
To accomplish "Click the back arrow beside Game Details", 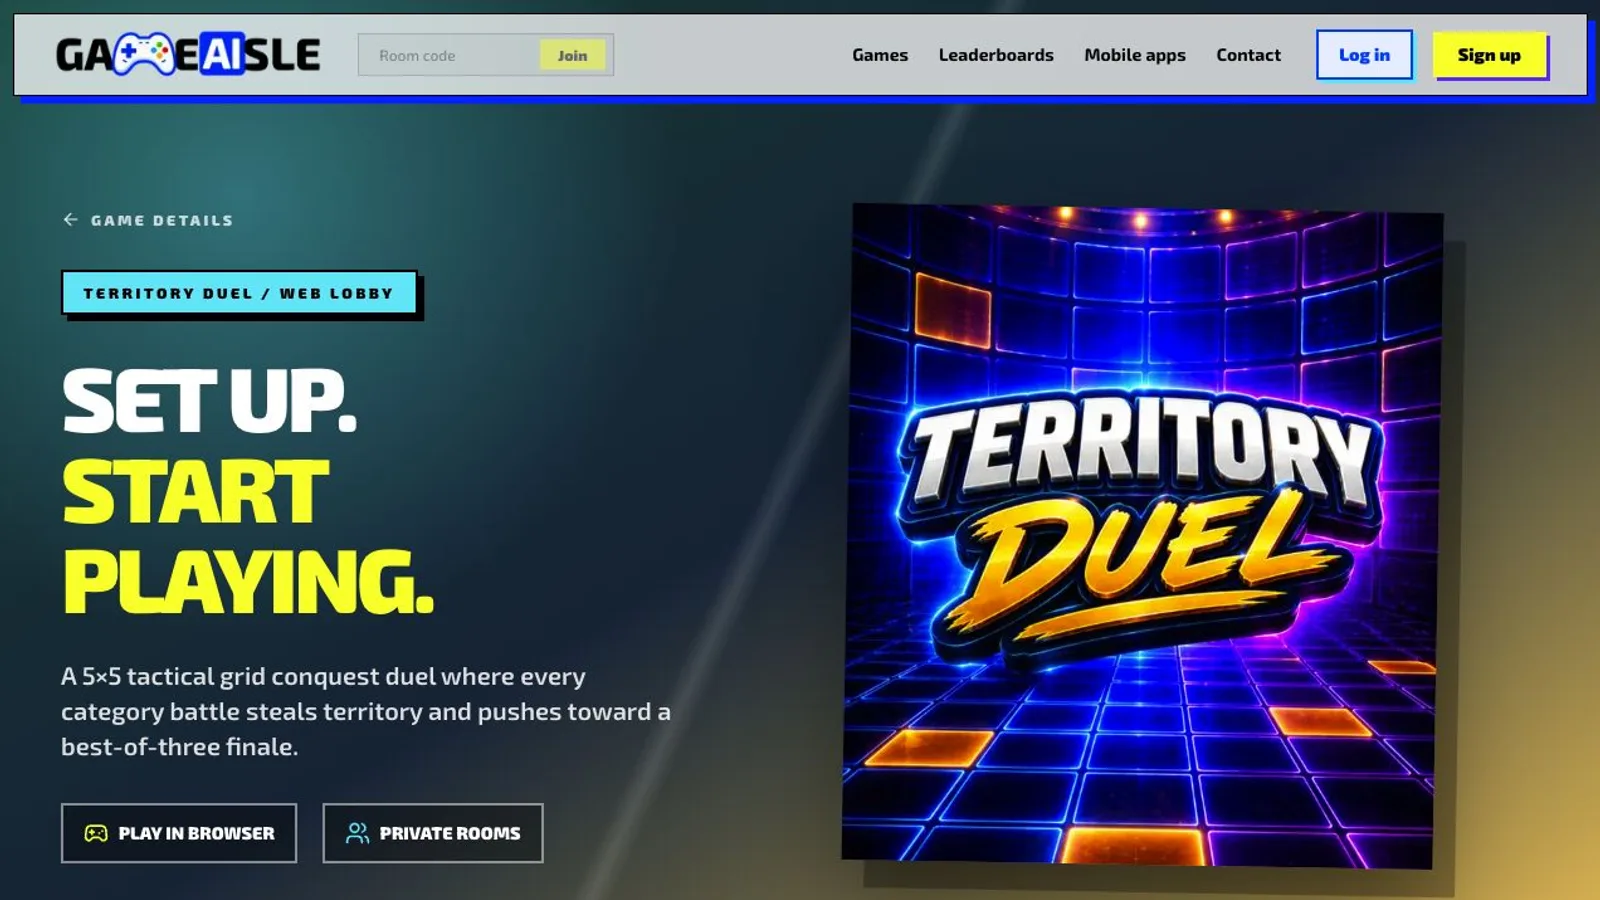I will point(70,219).
